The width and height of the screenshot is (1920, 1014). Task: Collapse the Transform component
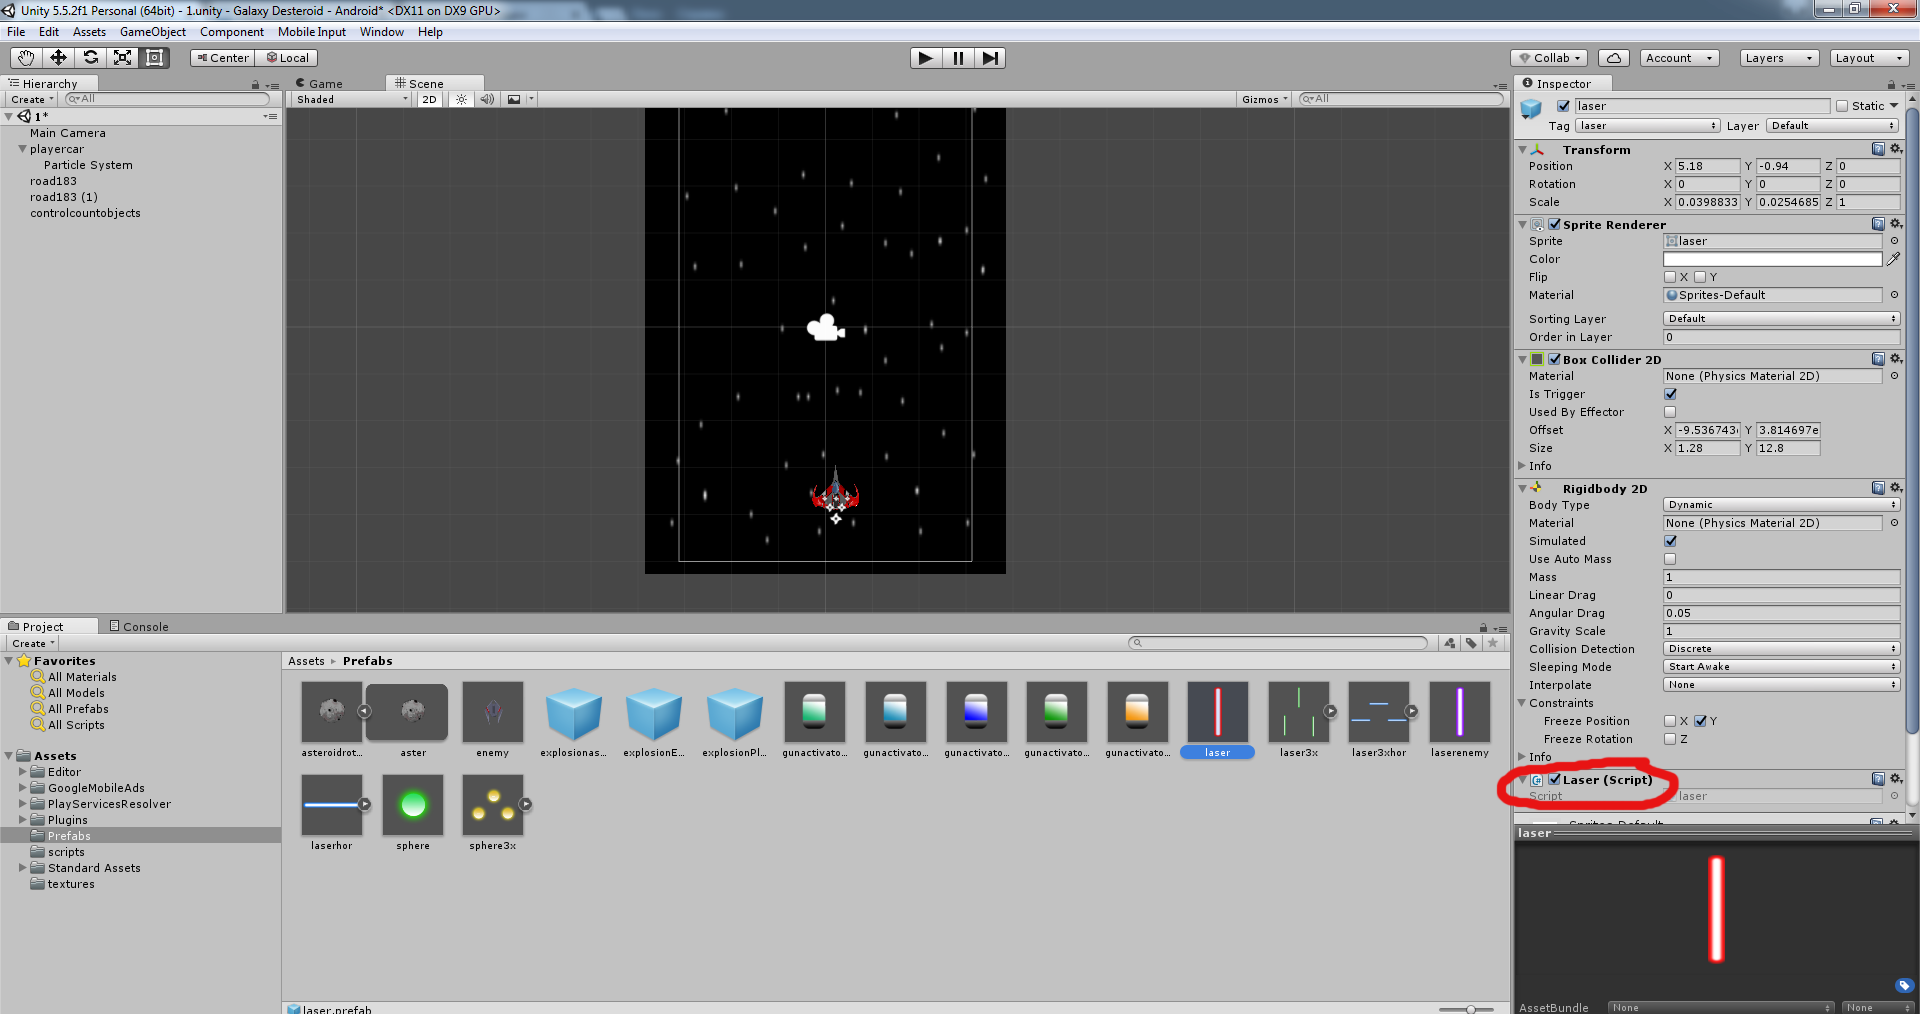tap(1522, 149)
